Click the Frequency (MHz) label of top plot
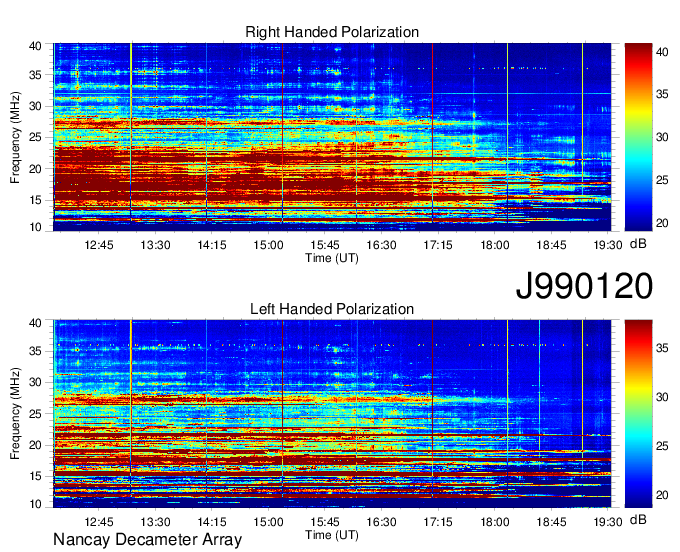 (15, 137)
